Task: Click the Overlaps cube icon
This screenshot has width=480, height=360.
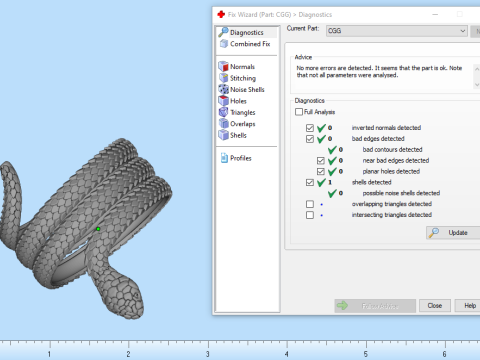Action: pos(223,123)
